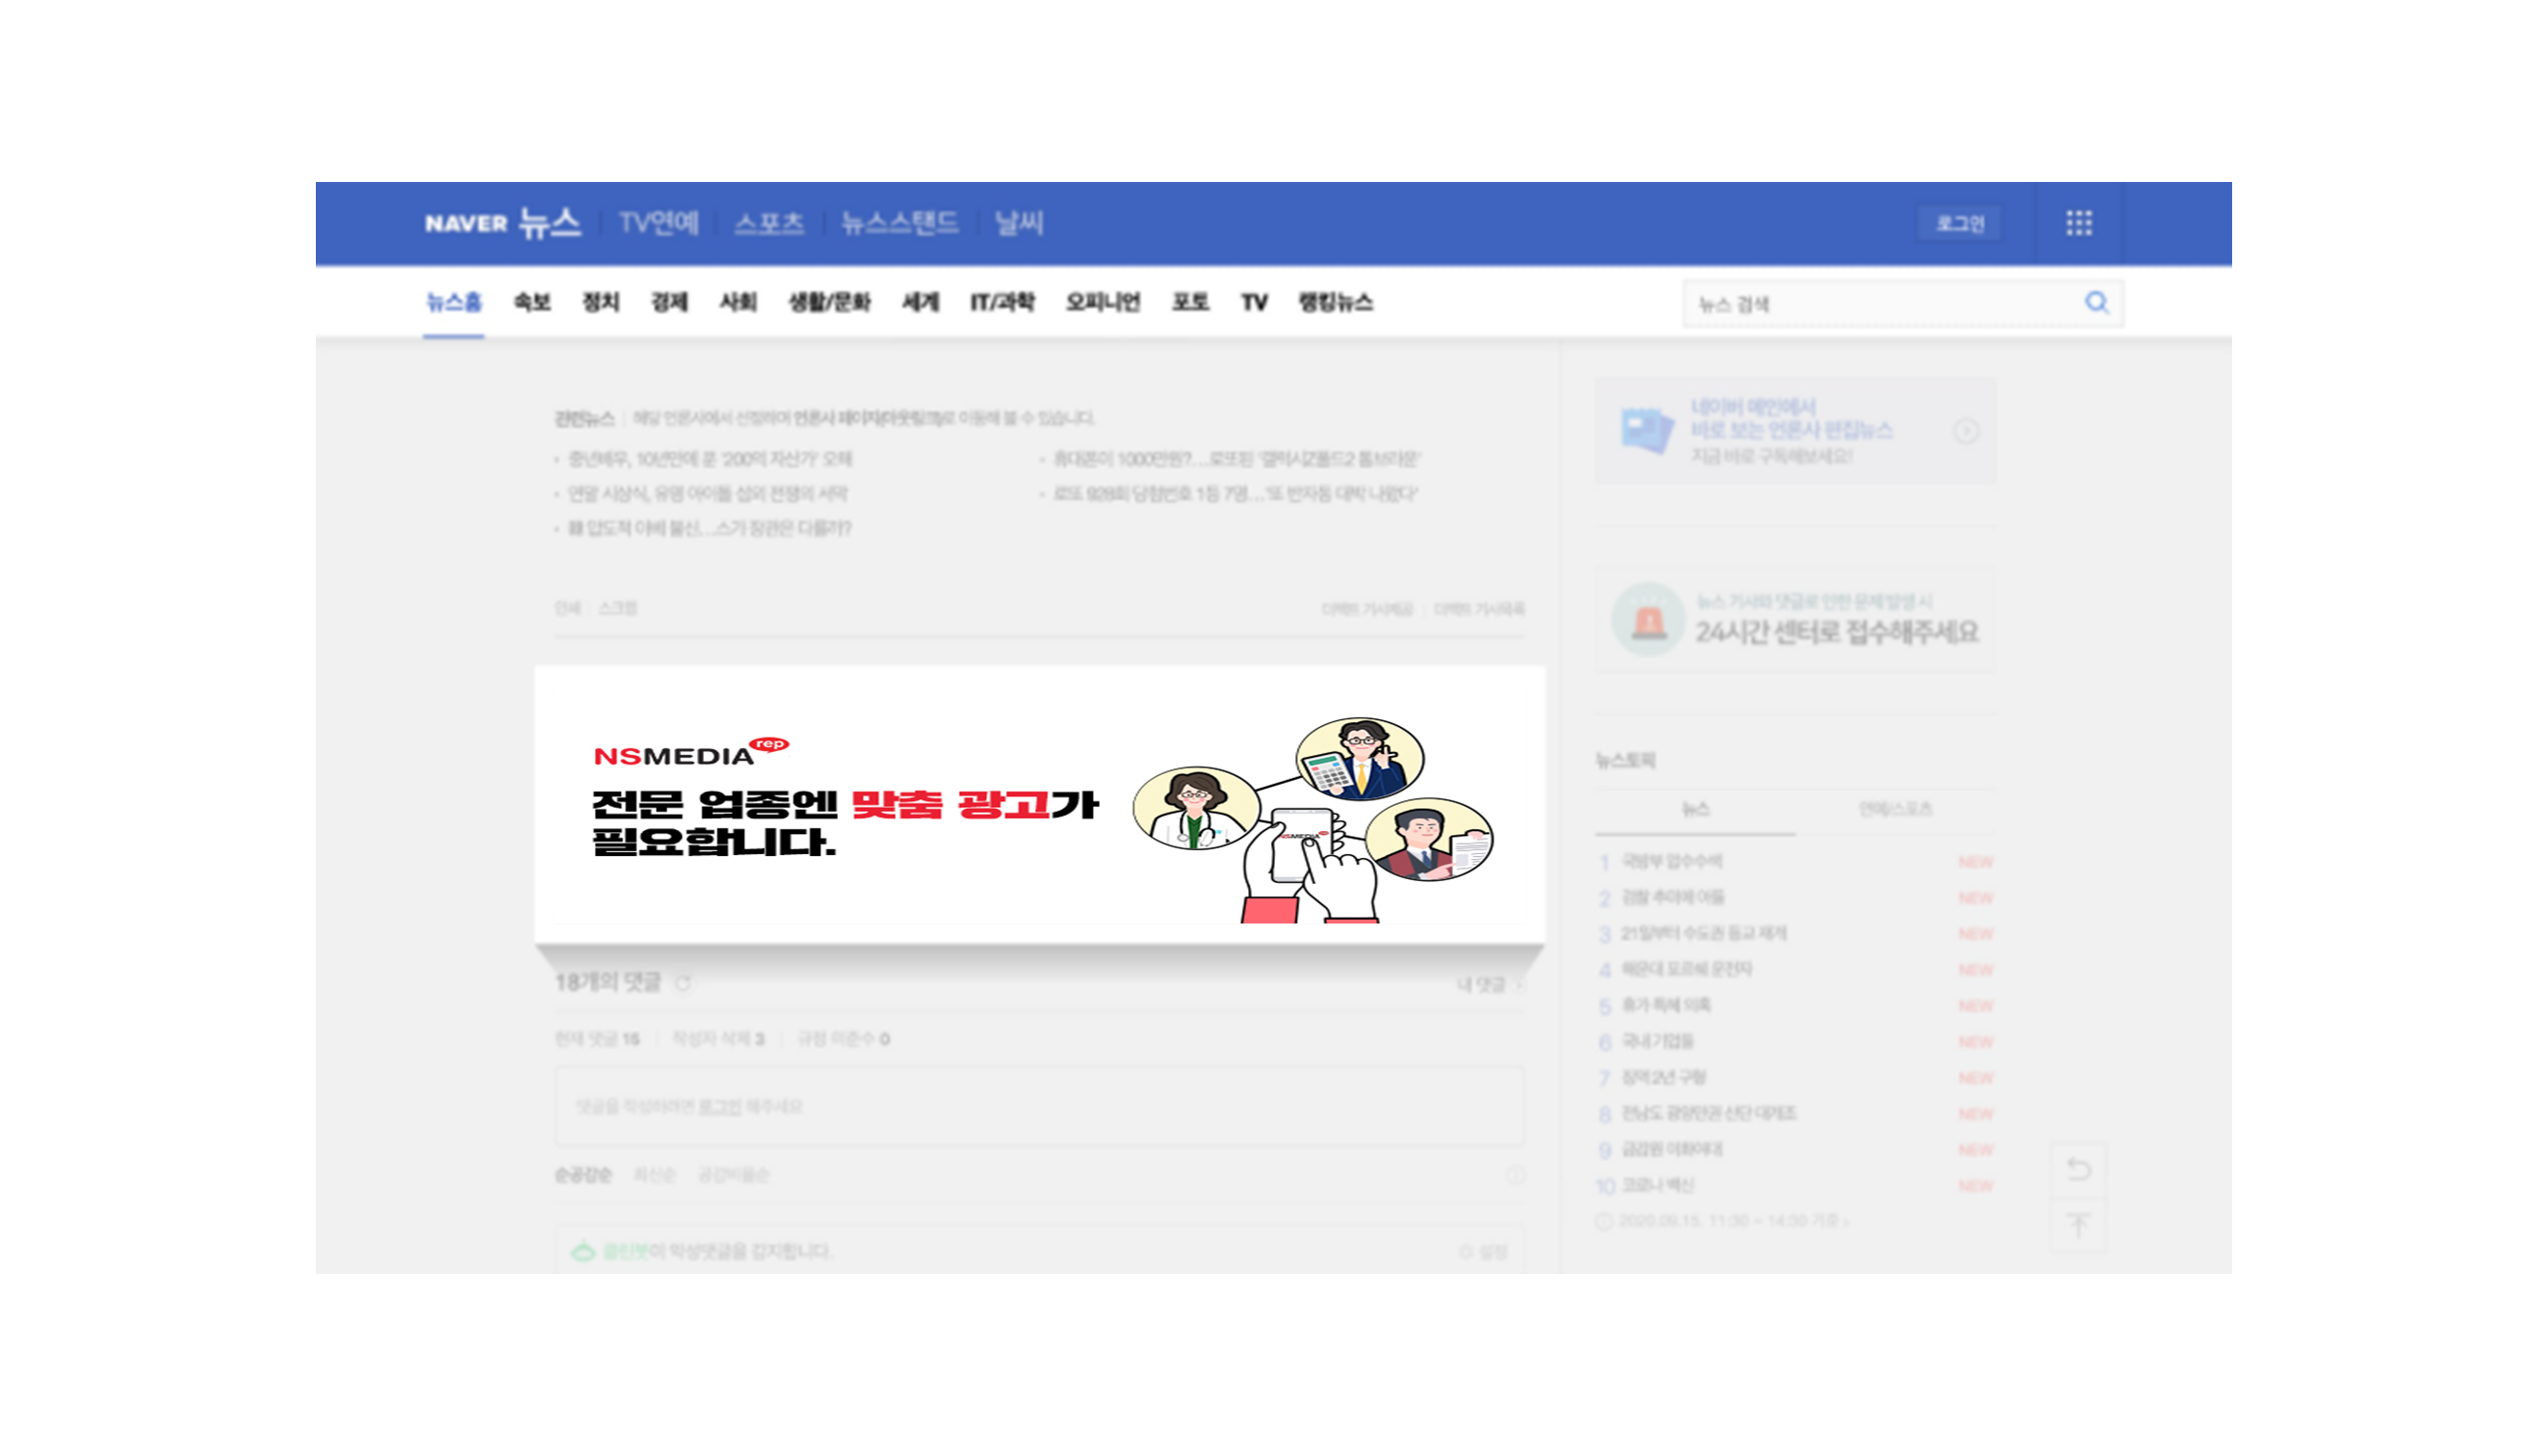Click the circled arrow on the subscribe banner
This screenshot has width=2548, height=1456.
tap(1966, 431)
